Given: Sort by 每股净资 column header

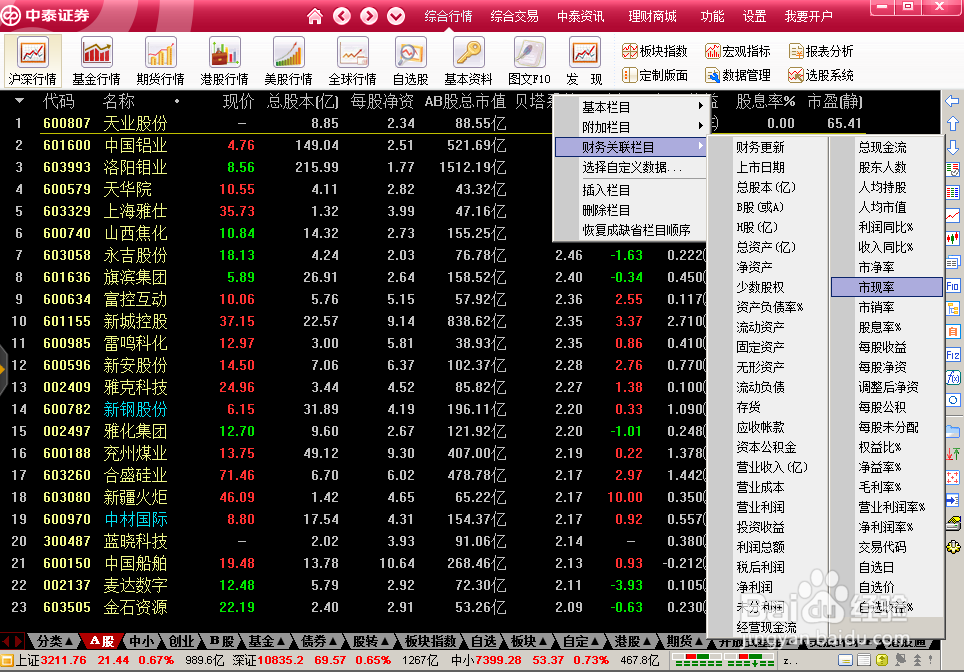Looking at the screenshot, I should point(382,101).
